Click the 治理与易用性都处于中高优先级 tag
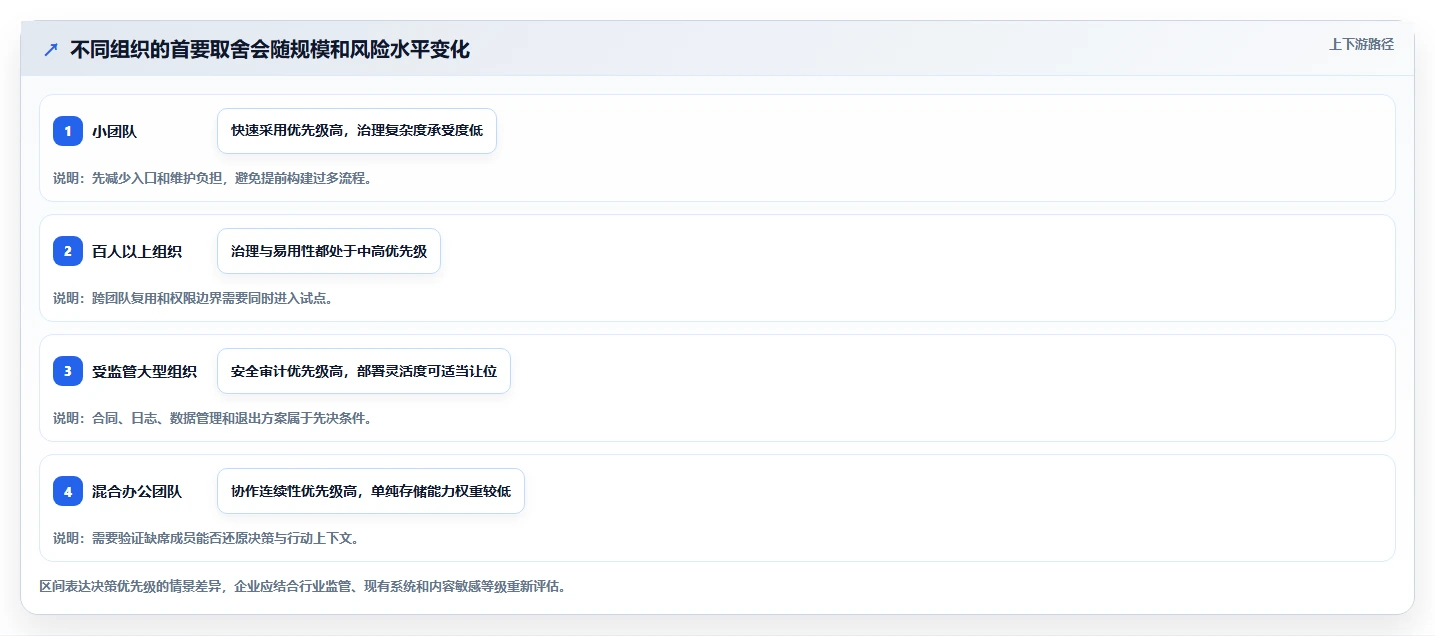1435x636 pixels. click(329, 251)
